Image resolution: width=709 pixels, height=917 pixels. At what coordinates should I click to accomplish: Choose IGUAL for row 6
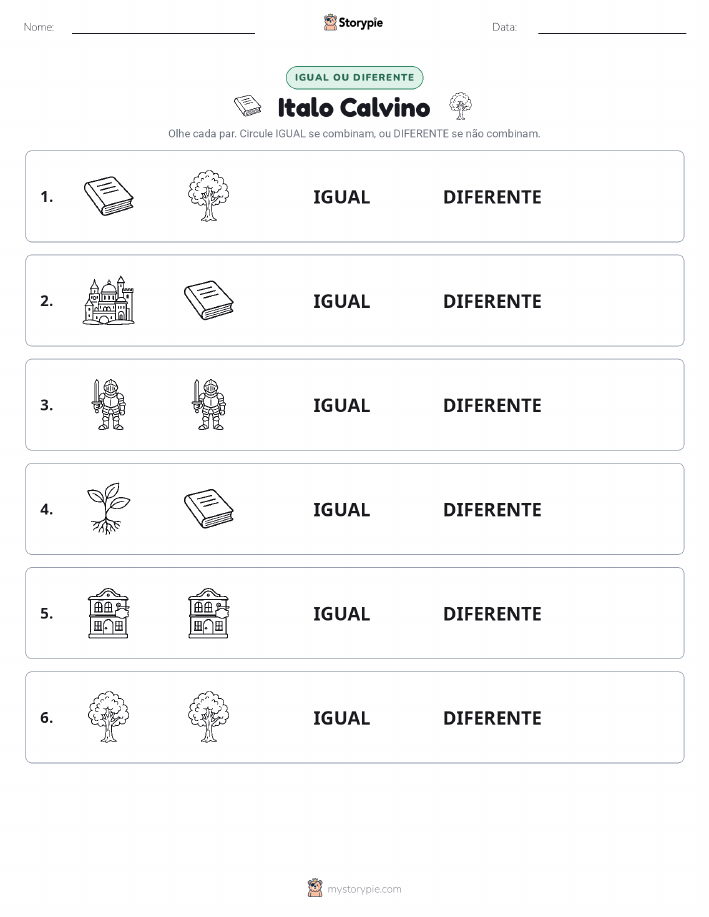tap(342, 718)
